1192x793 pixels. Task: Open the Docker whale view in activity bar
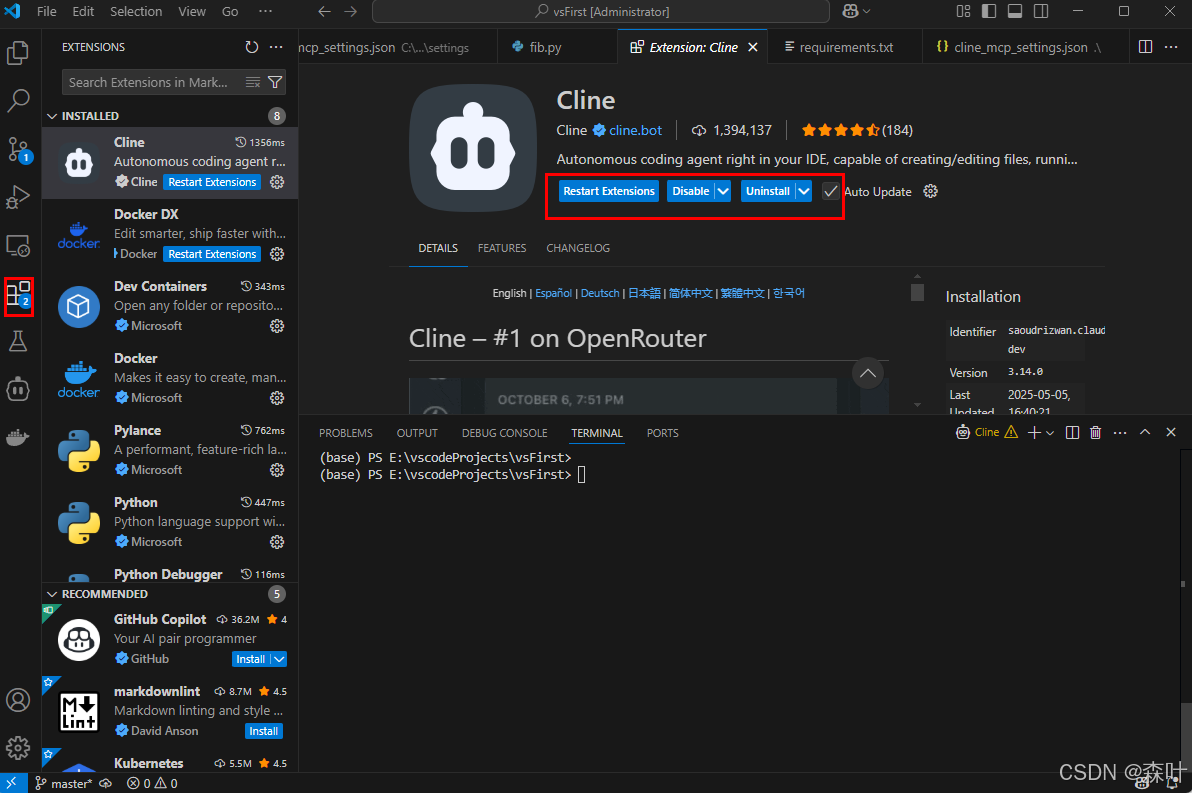pos(18,437)
